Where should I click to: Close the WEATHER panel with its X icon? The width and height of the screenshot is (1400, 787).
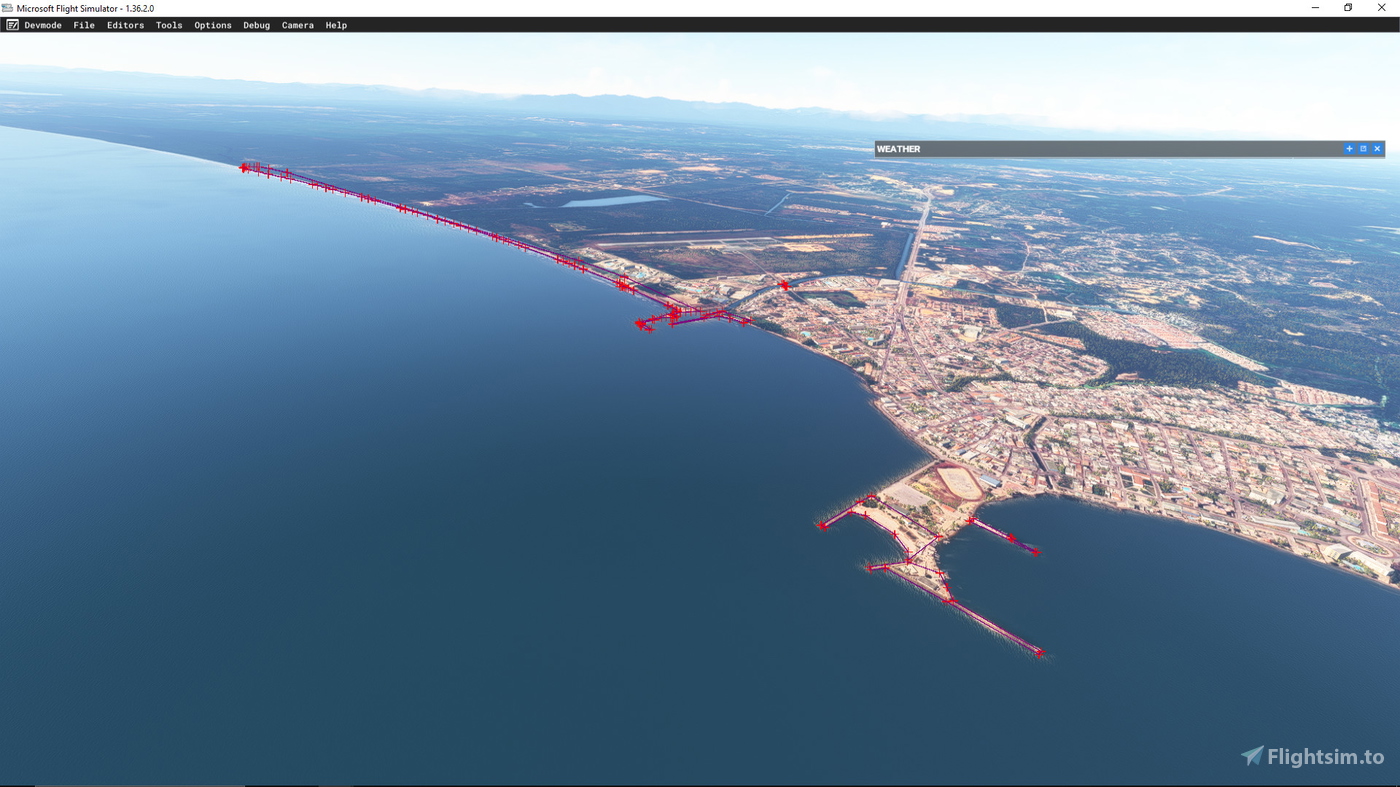point(1377,148)
